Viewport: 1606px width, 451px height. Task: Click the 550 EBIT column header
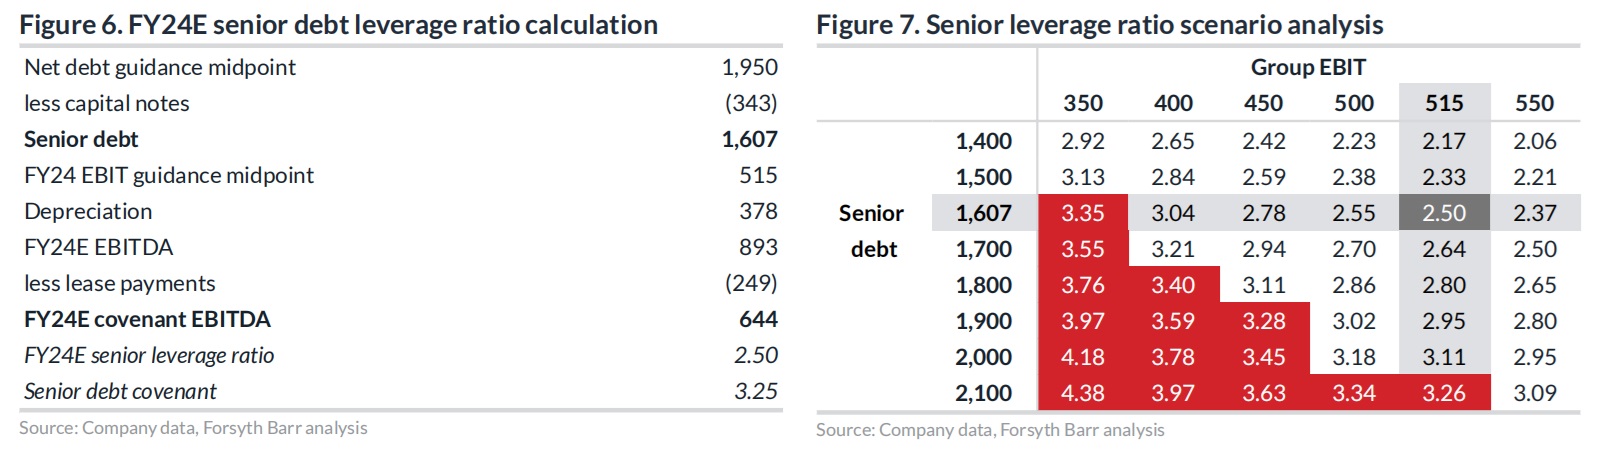pyautogui.click(x=1534, y=103)
